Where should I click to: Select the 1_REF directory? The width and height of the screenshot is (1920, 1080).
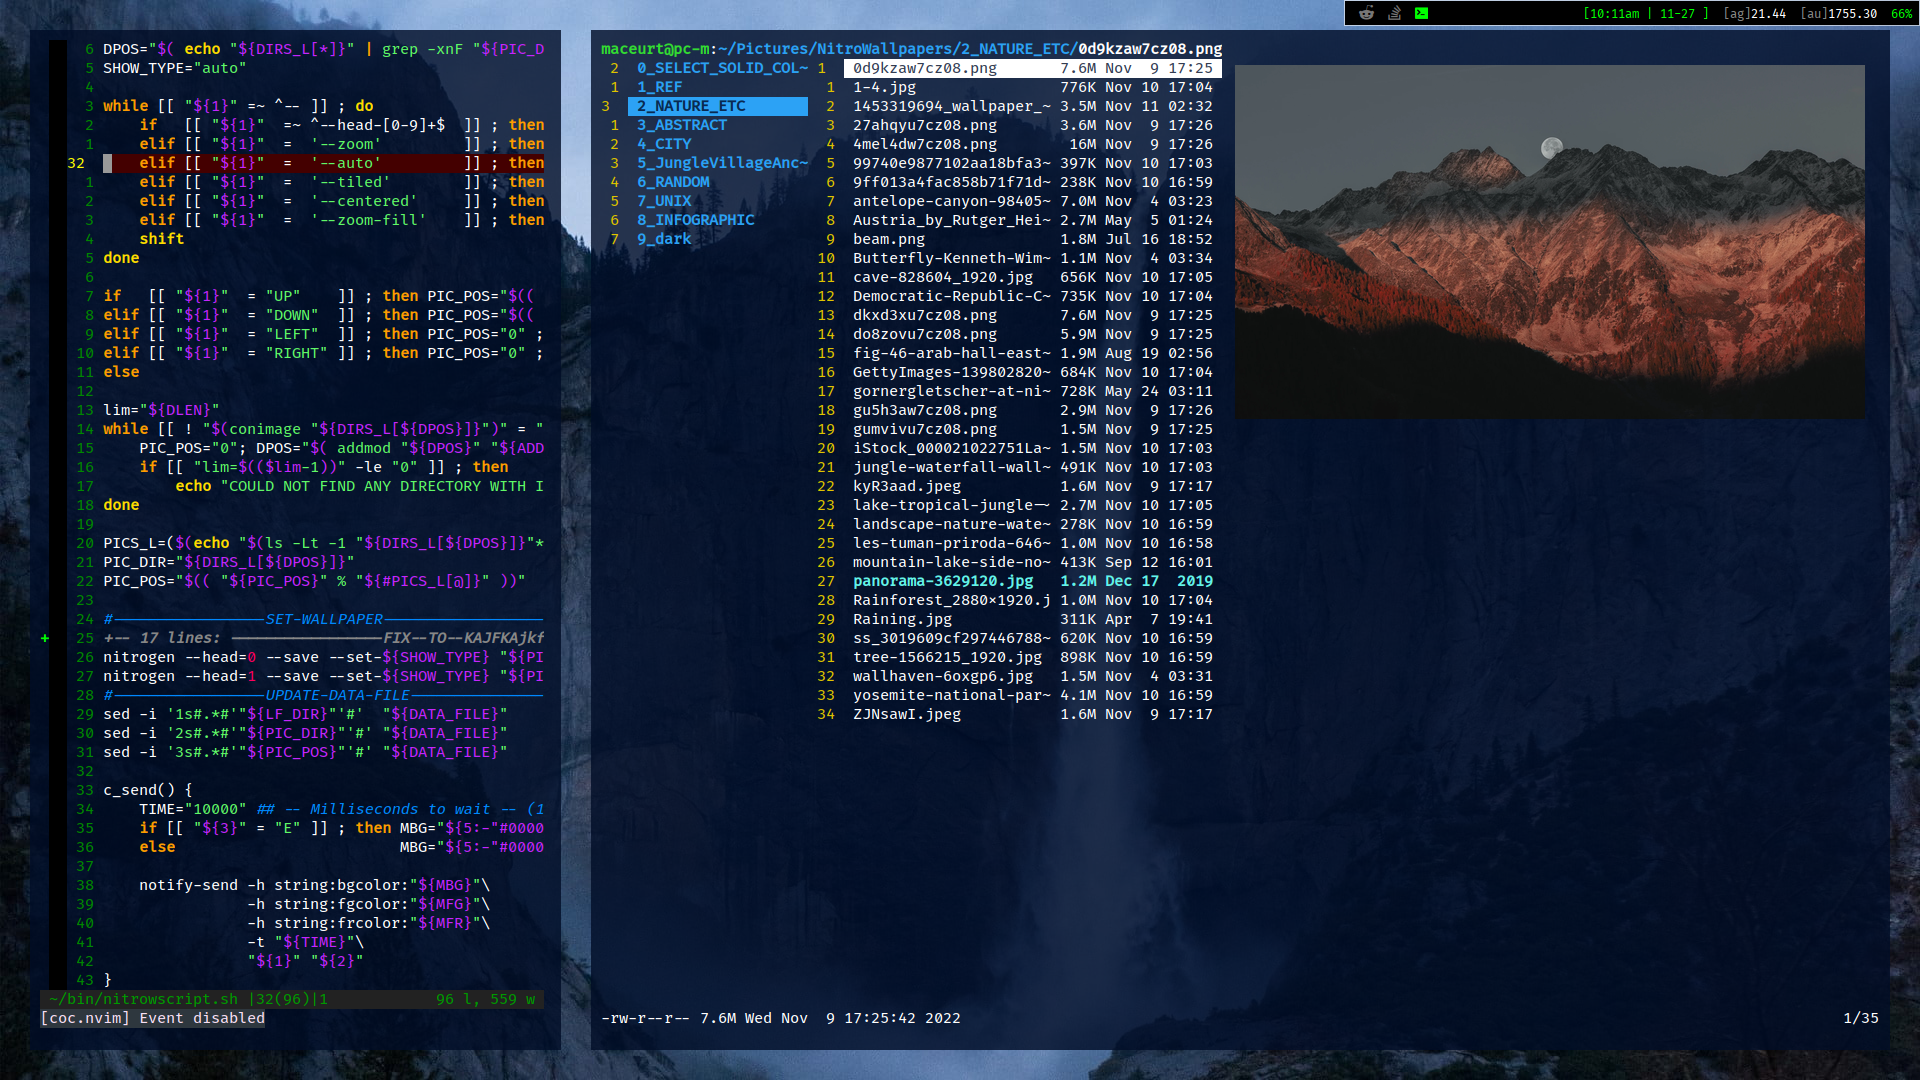pos(659,87)
